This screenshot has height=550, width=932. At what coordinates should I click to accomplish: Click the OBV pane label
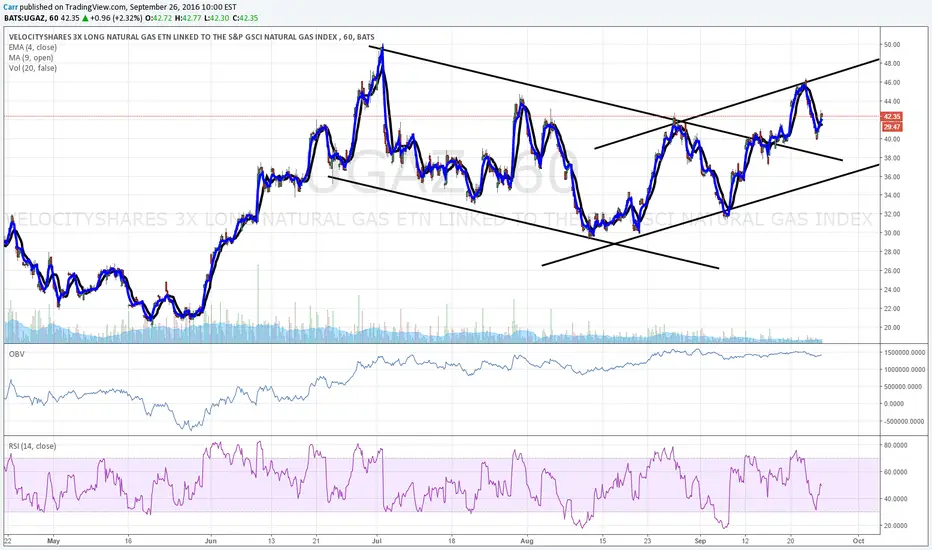point(16,354)
